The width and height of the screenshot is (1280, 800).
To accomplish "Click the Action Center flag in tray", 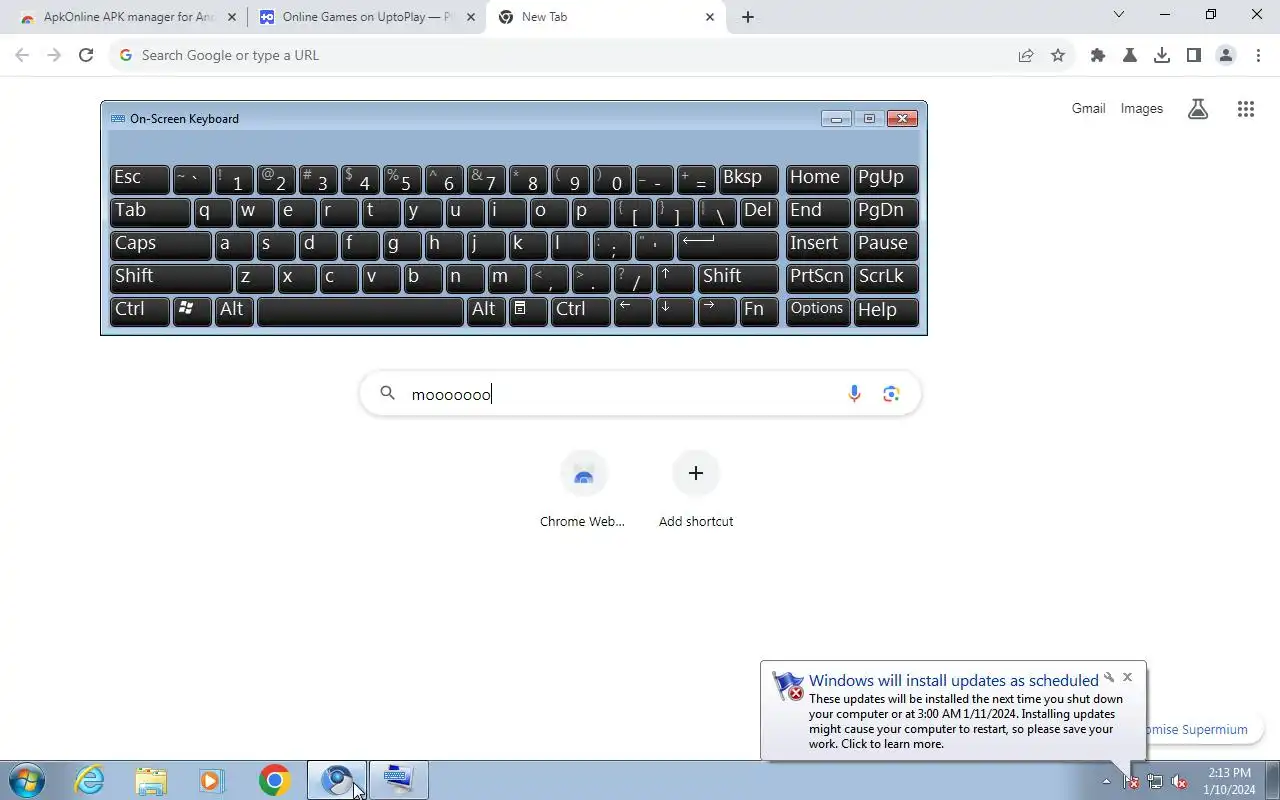I will (1131, 782).
